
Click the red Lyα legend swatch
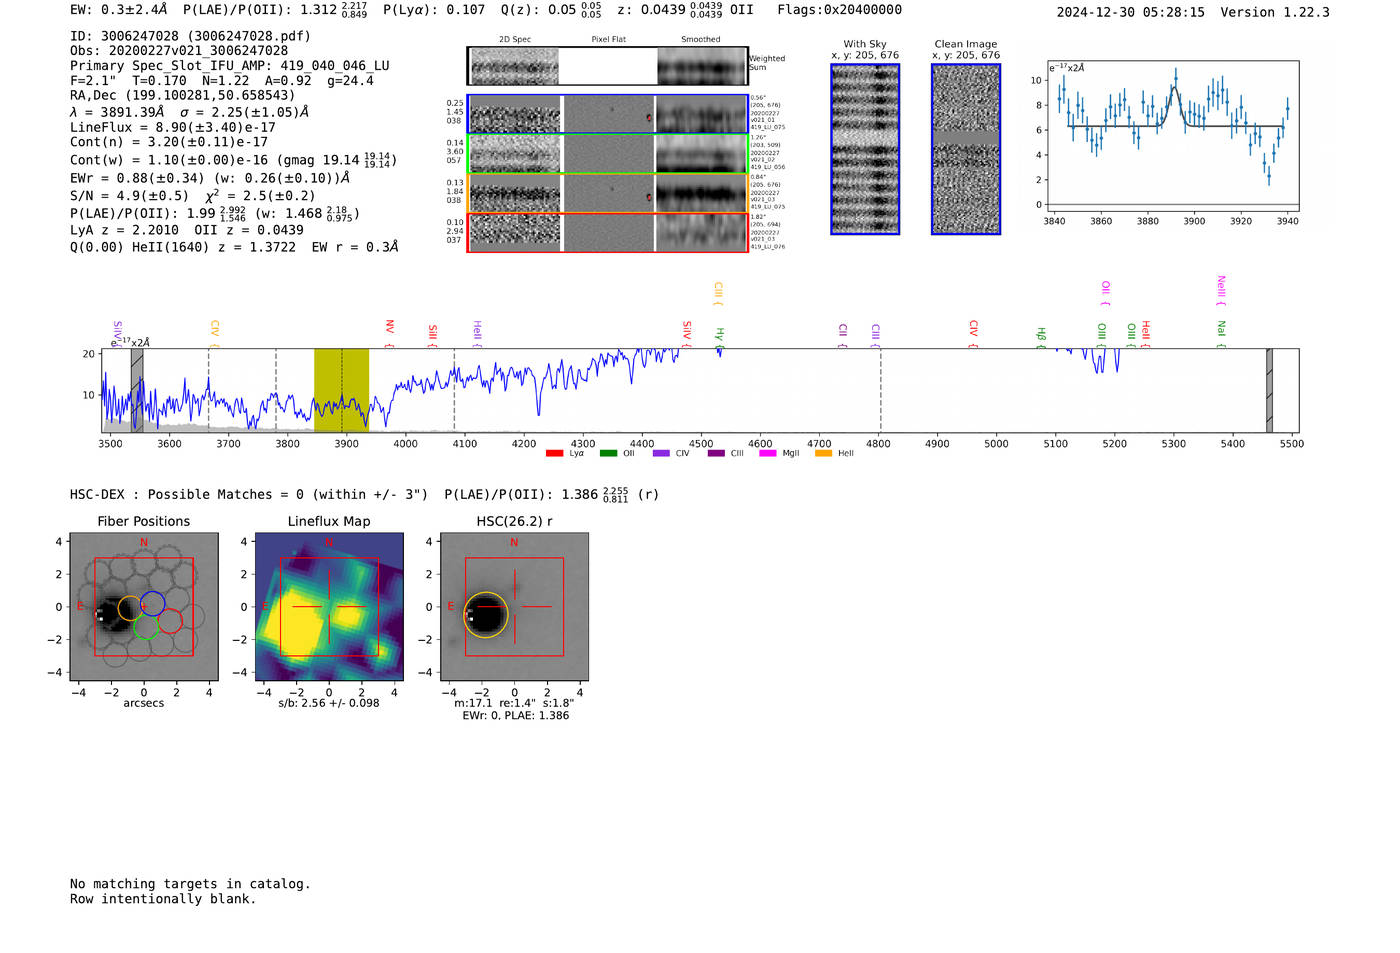click(554, 453)
